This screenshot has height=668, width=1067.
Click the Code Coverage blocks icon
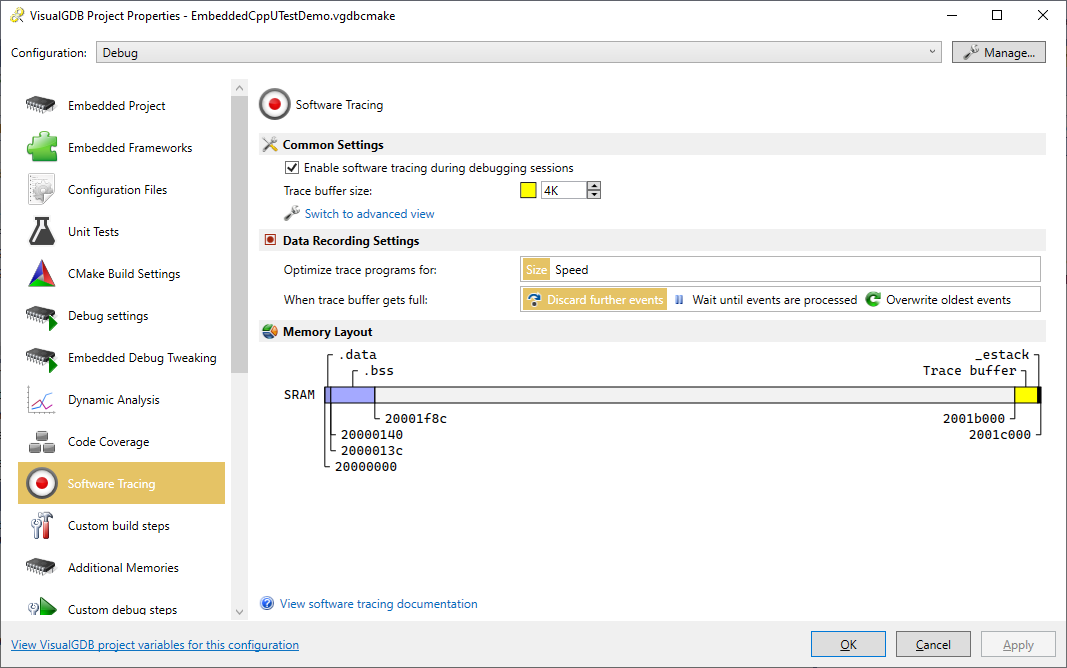[42, 442]
